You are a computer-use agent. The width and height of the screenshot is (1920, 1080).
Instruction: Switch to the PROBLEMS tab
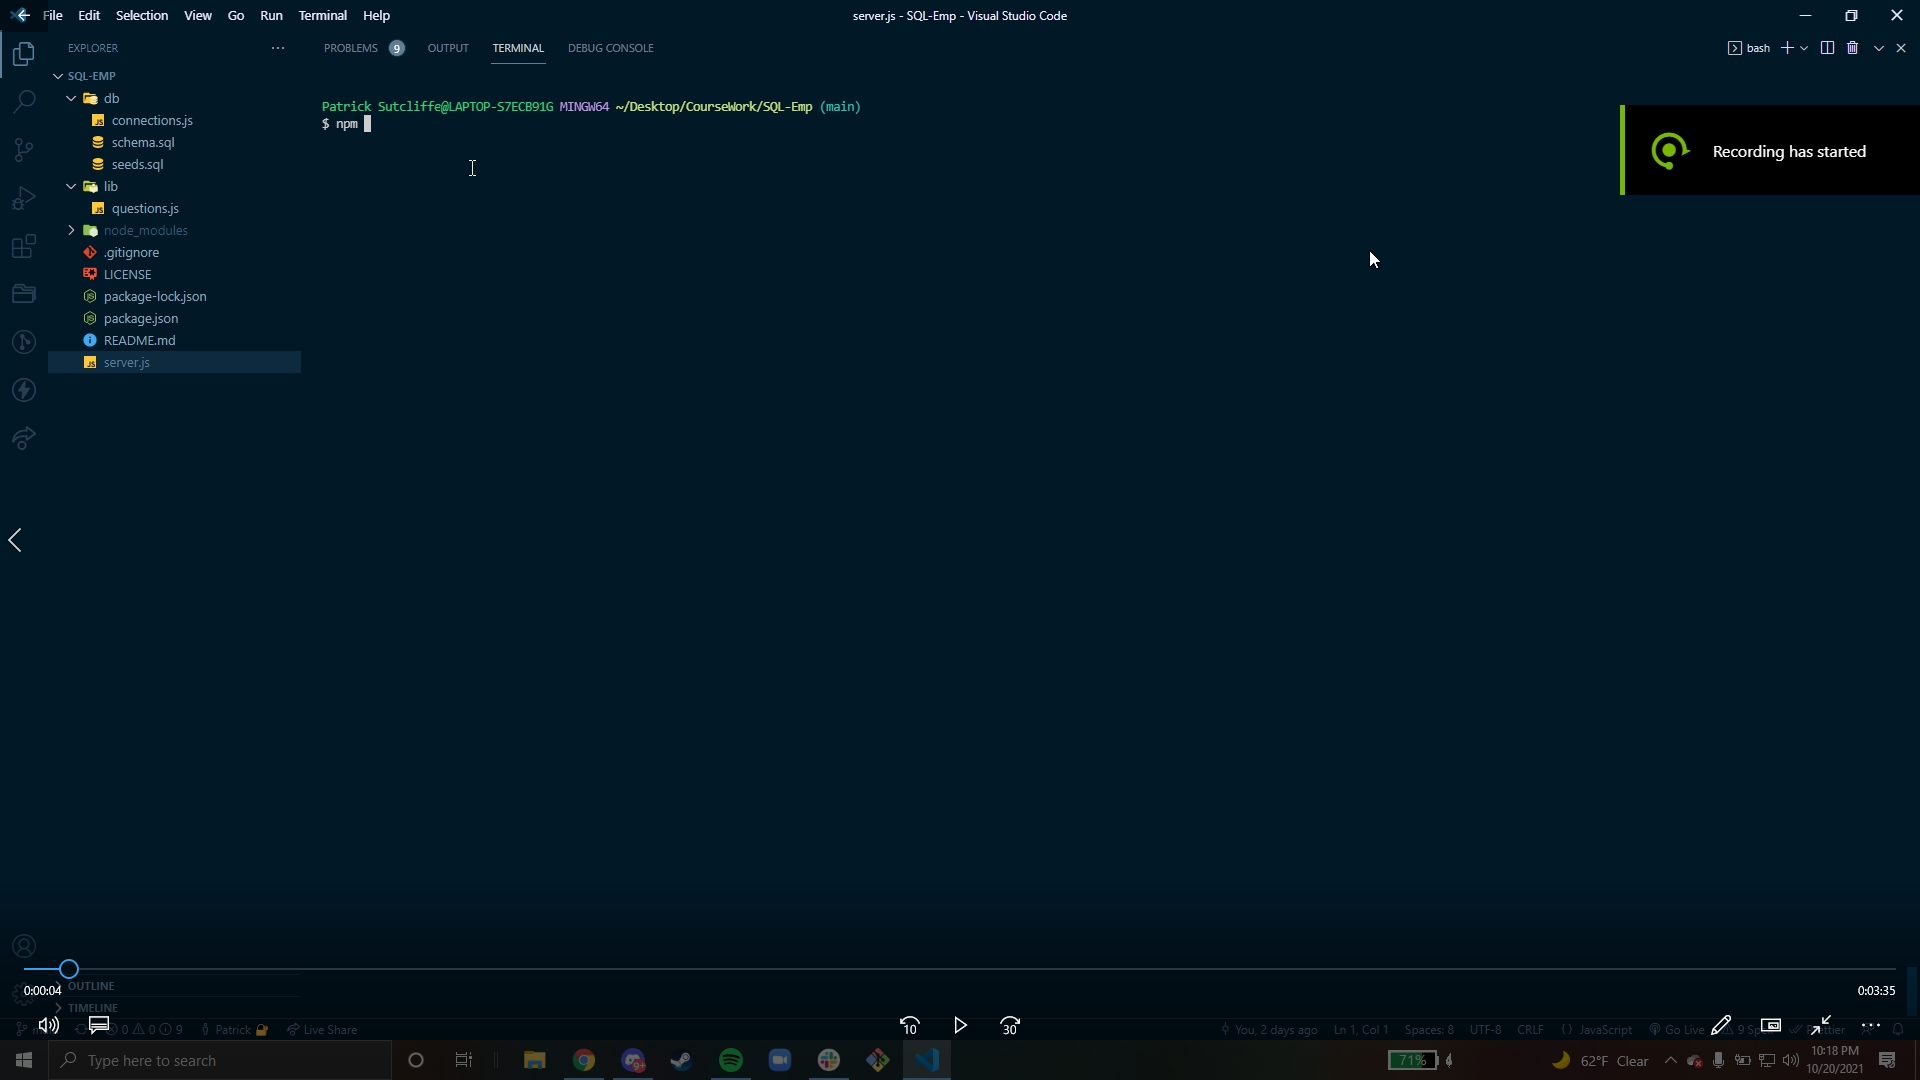(x=350, y=47)
